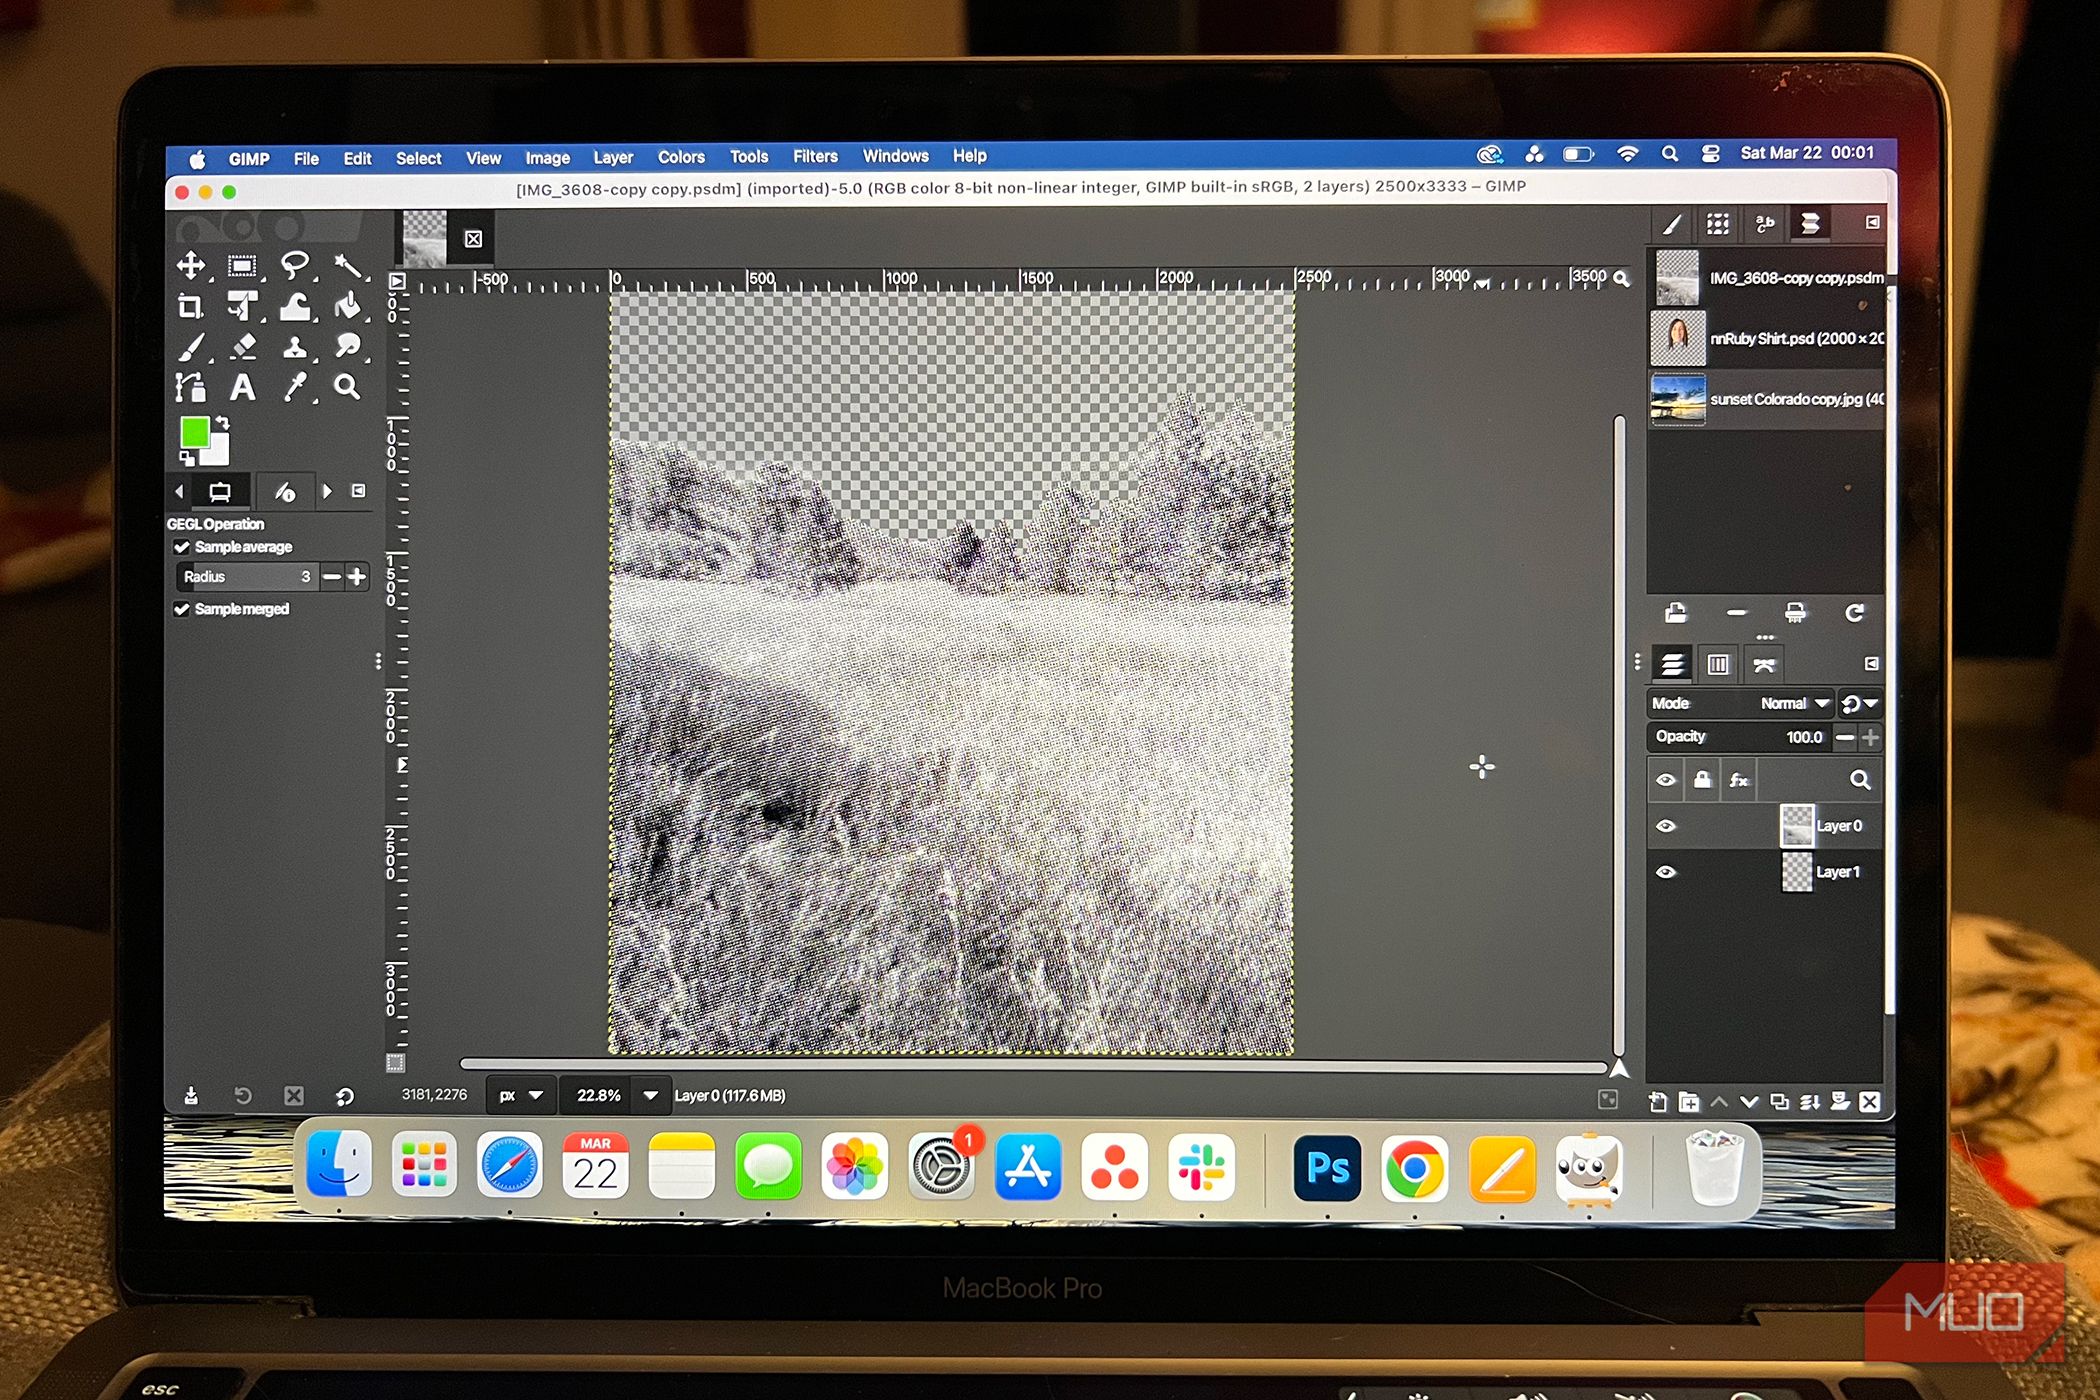This screenshot has height=1400, width=2100.
Task: Hide Layer 1 with its eye toggle
Action: (x=1667, y=872)
